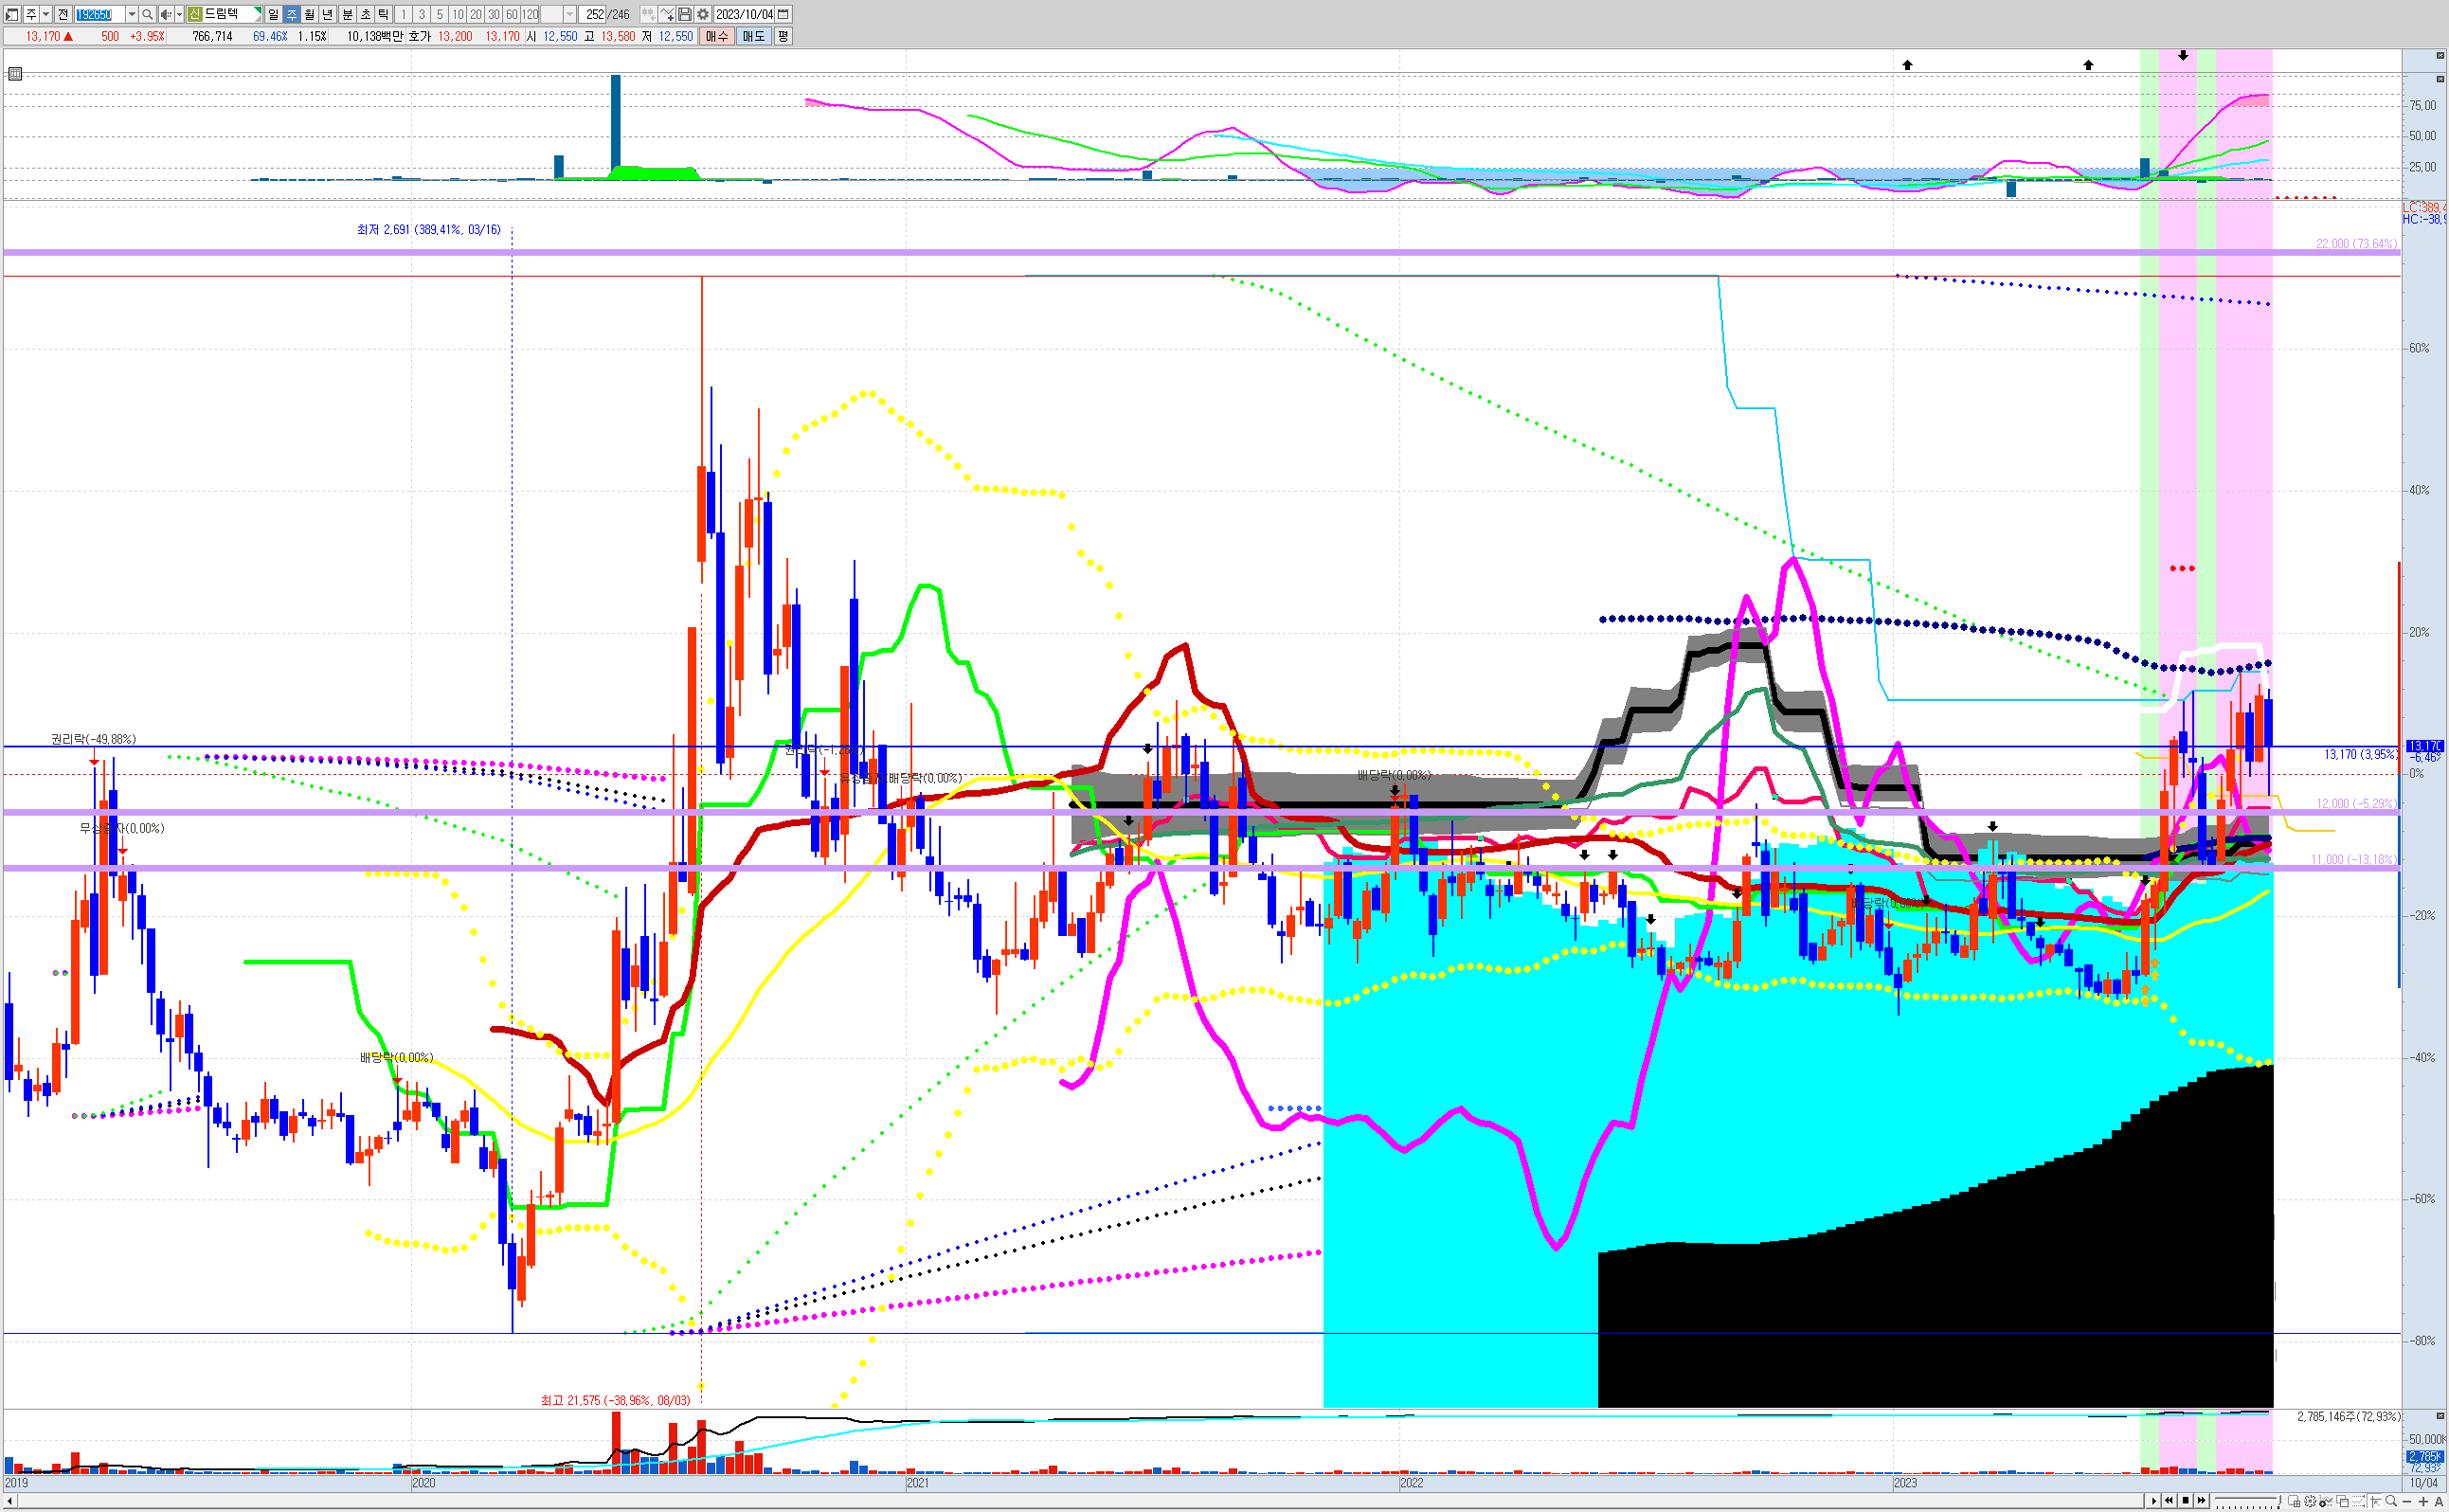Image resolution: width=2449 pixels, height=1512 pixels.
Task: Focus the stock code field 192650
Action: tap(99, 14)
